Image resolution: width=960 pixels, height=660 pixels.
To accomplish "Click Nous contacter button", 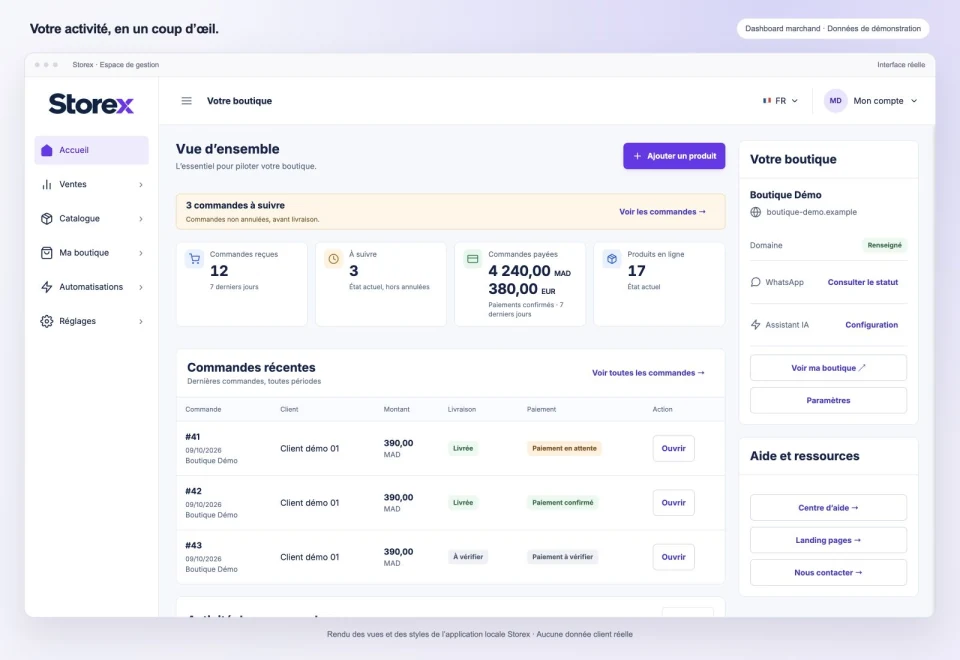I will (x=828, y=572).
